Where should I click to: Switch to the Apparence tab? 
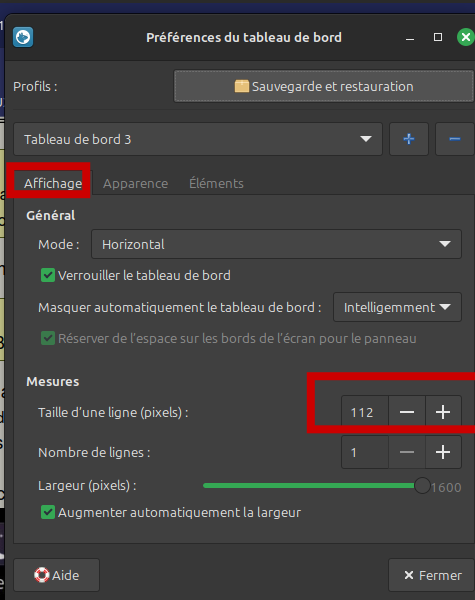point(135,184)
